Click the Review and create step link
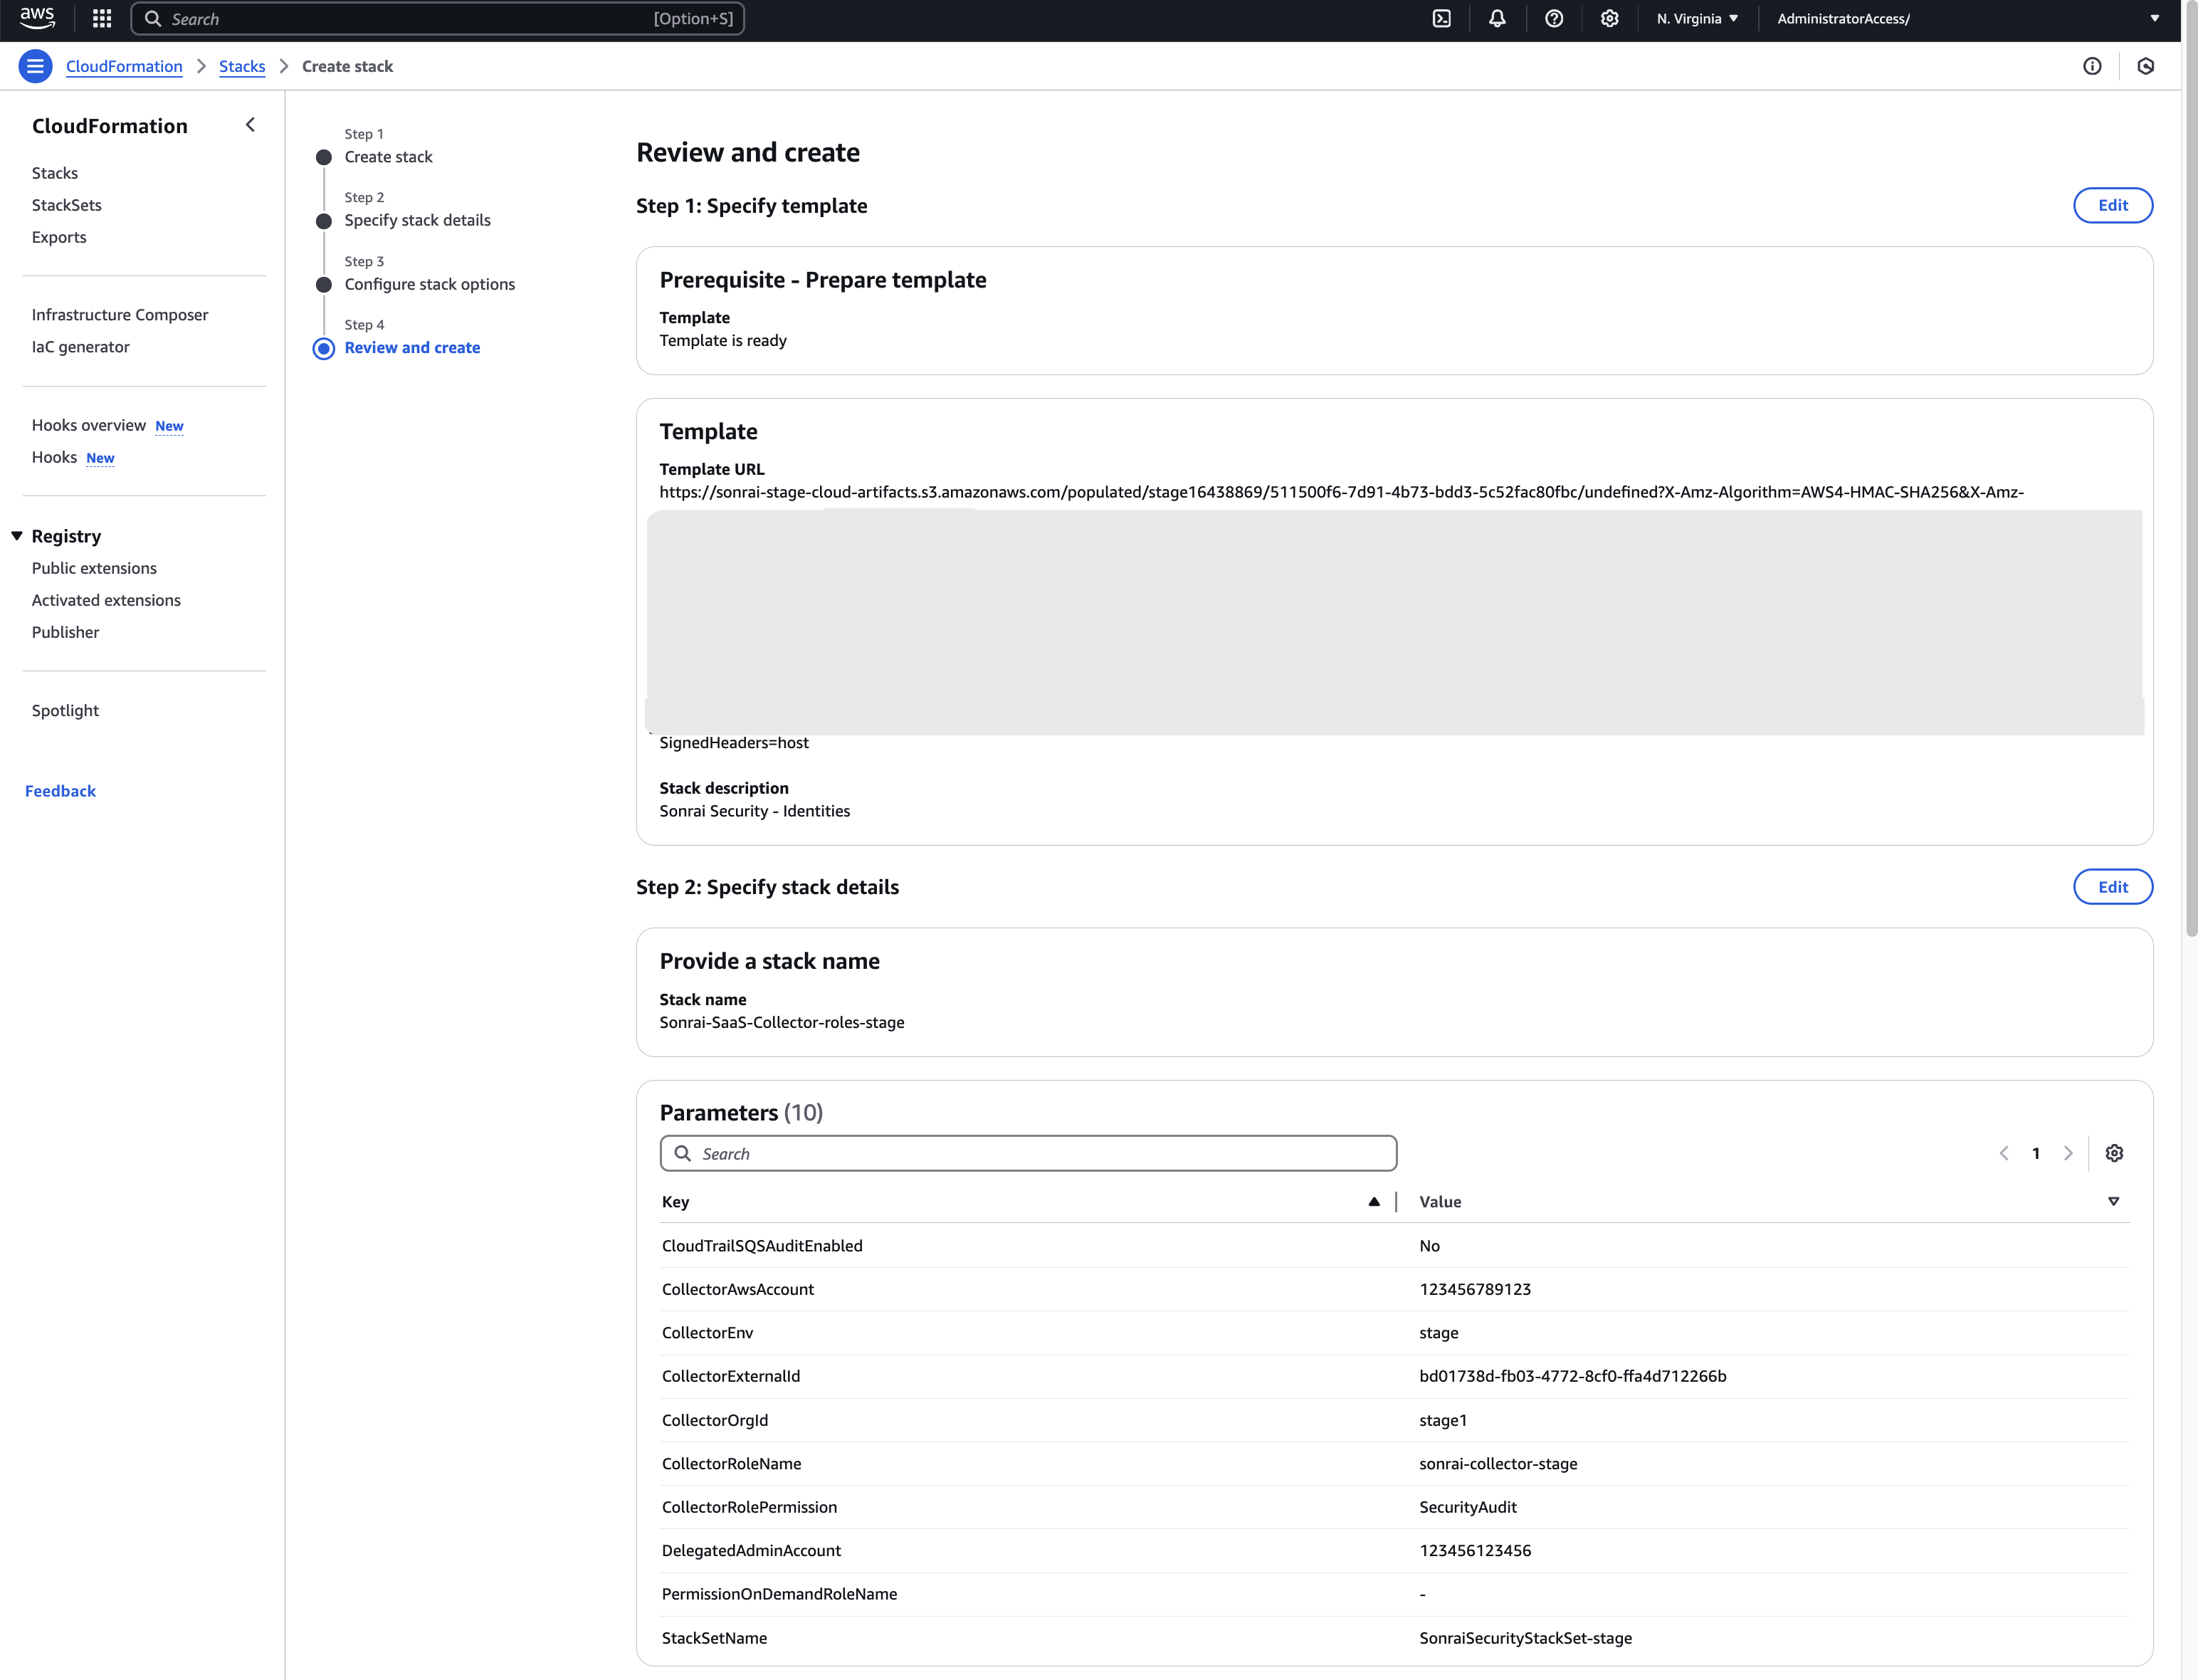Viewport: 2198px width, 1680px height. point(412,348)
